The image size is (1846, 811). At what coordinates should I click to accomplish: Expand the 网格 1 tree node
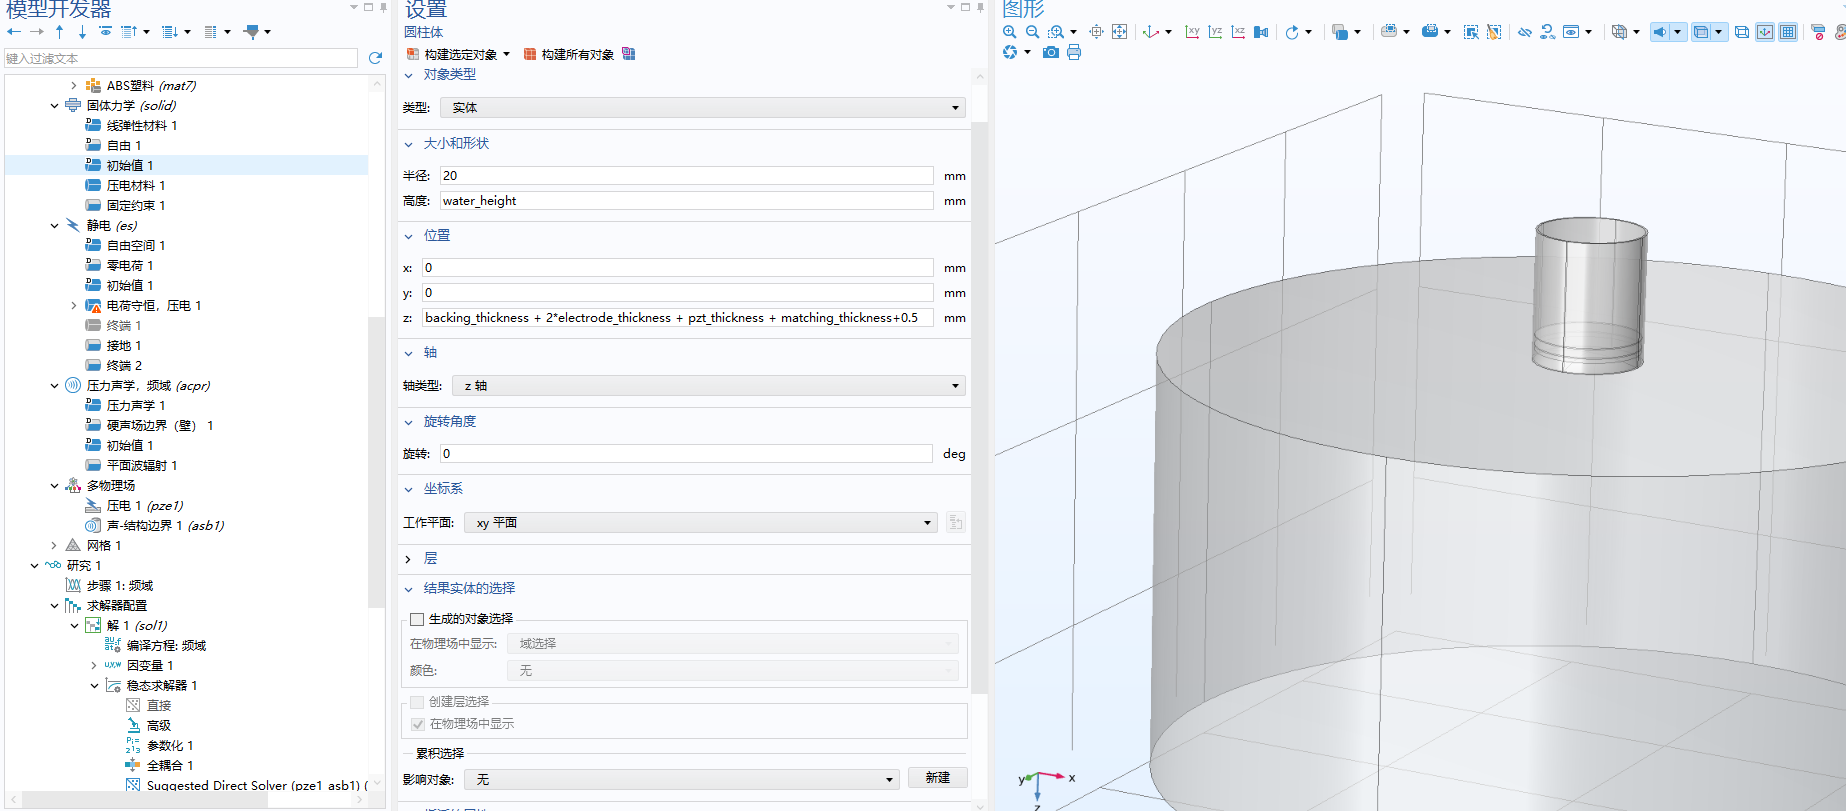[x=54, y=545]
